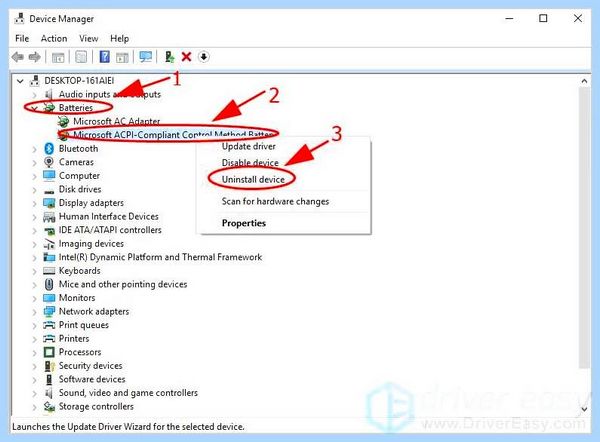Select Microsoft AC Adapter entry
600x442 pixels.
116,121
